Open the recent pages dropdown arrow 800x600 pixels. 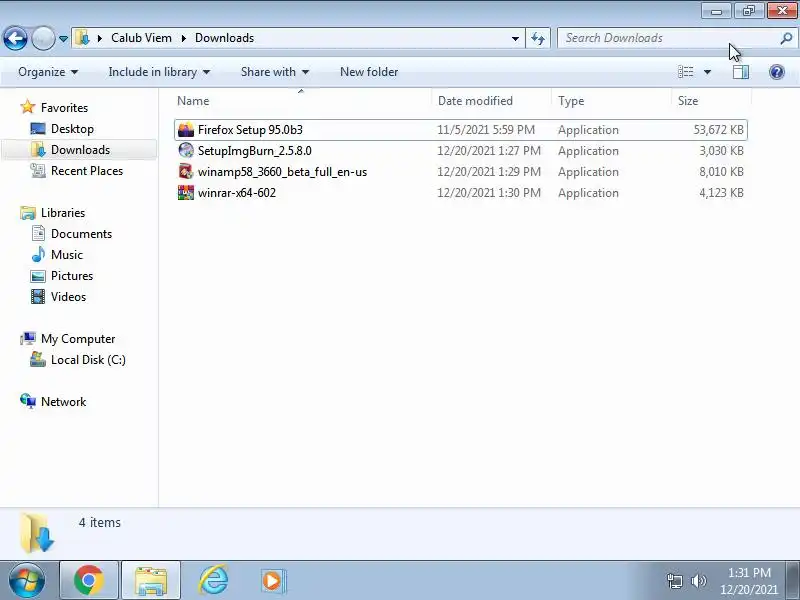pyautogui.click(x=63, y=39)
